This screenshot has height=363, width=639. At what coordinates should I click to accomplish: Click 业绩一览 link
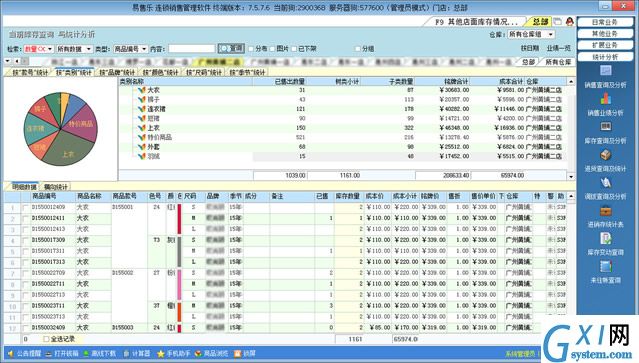click(559, 48)
